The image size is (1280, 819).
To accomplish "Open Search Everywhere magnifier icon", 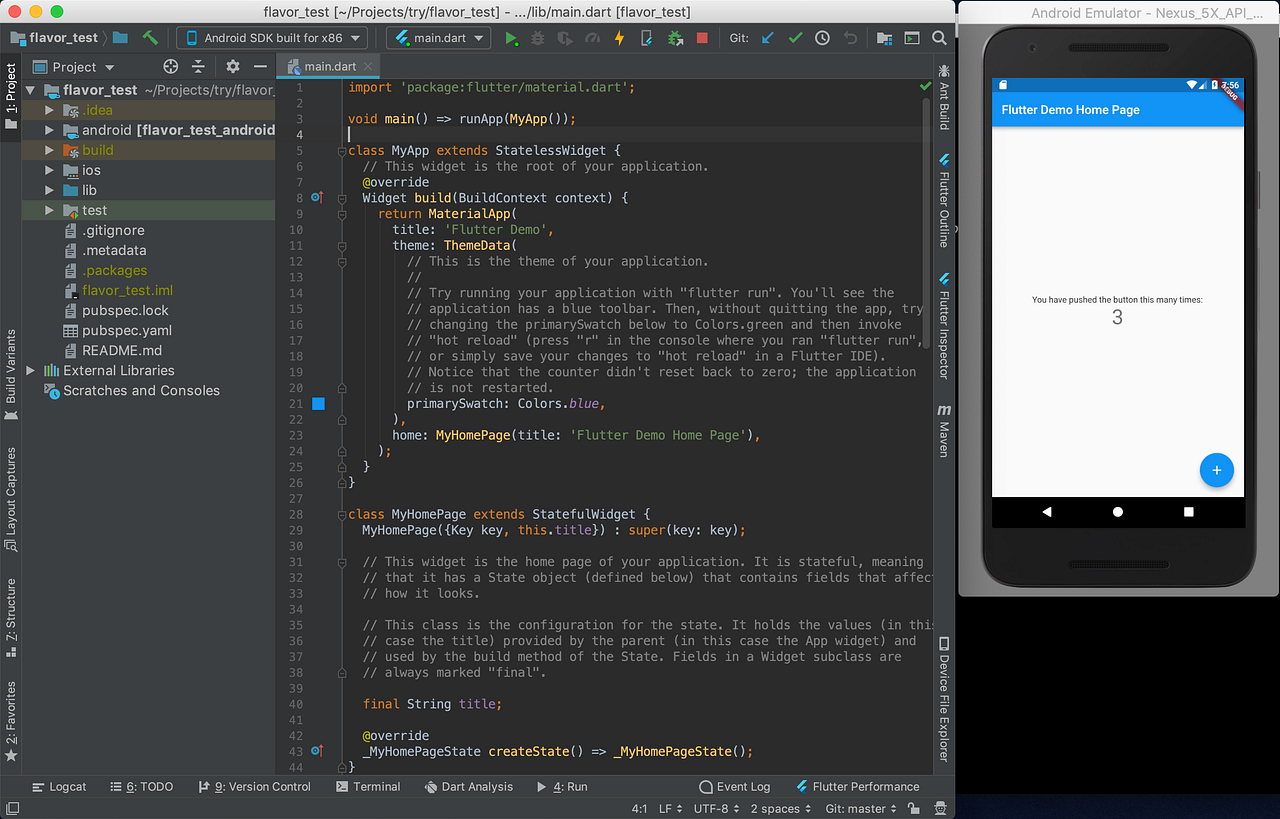I will tap(939, 37).
